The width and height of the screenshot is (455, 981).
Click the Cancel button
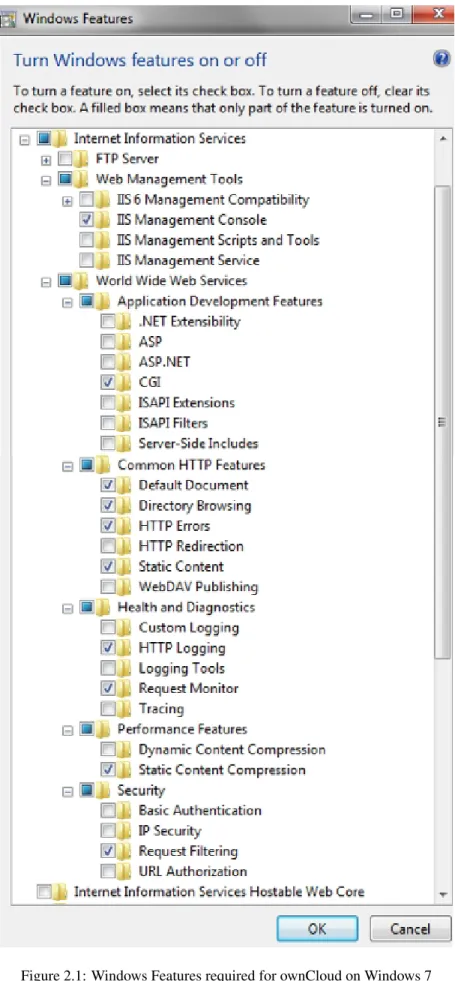410,928
